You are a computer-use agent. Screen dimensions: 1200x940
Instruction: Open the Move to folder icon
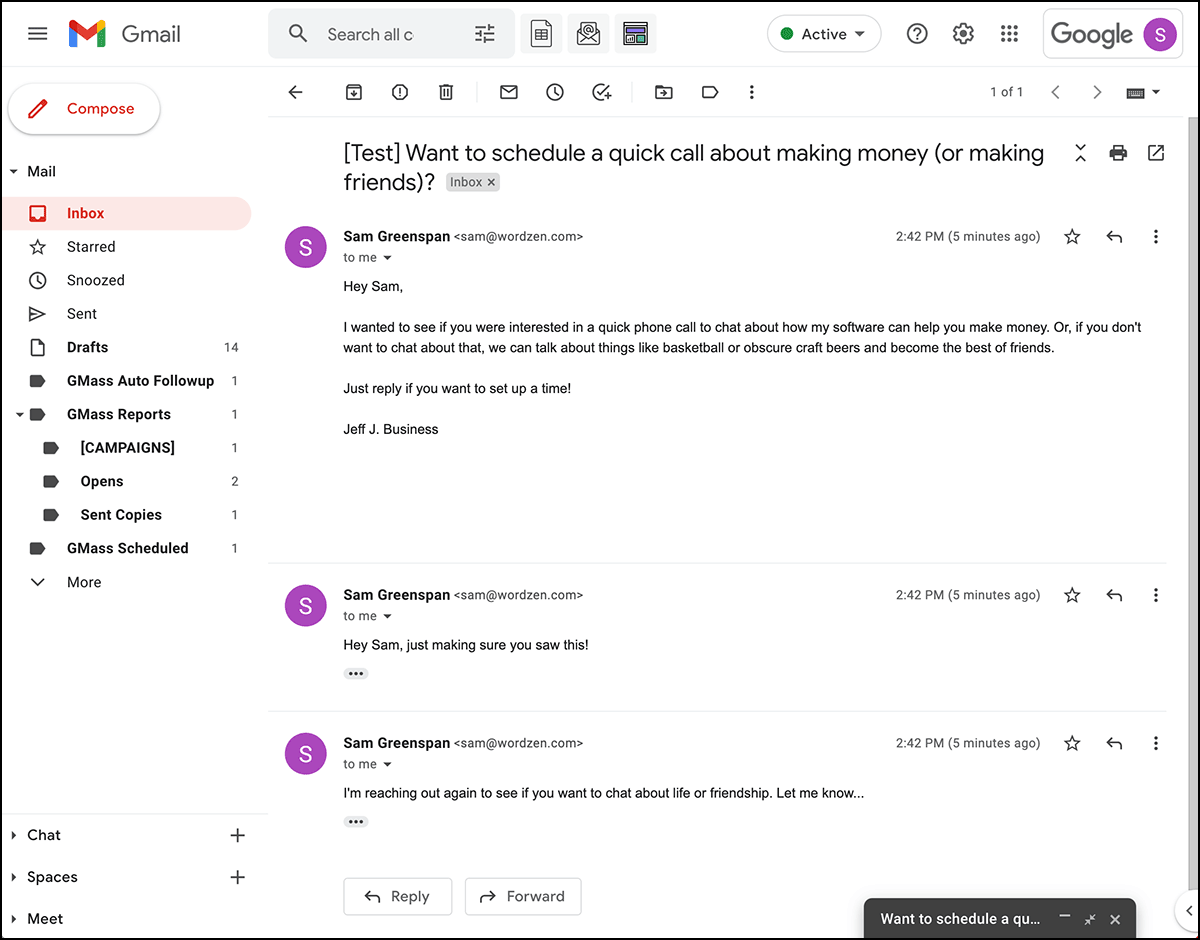(664, 92)
